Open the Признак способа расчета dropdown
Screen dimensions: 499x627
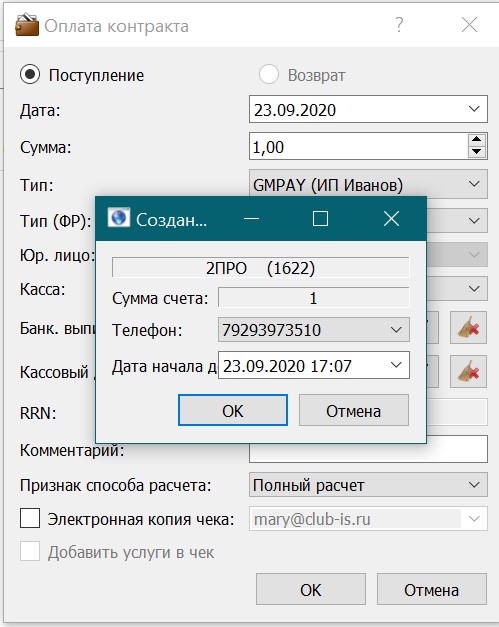tap(368, 485)
